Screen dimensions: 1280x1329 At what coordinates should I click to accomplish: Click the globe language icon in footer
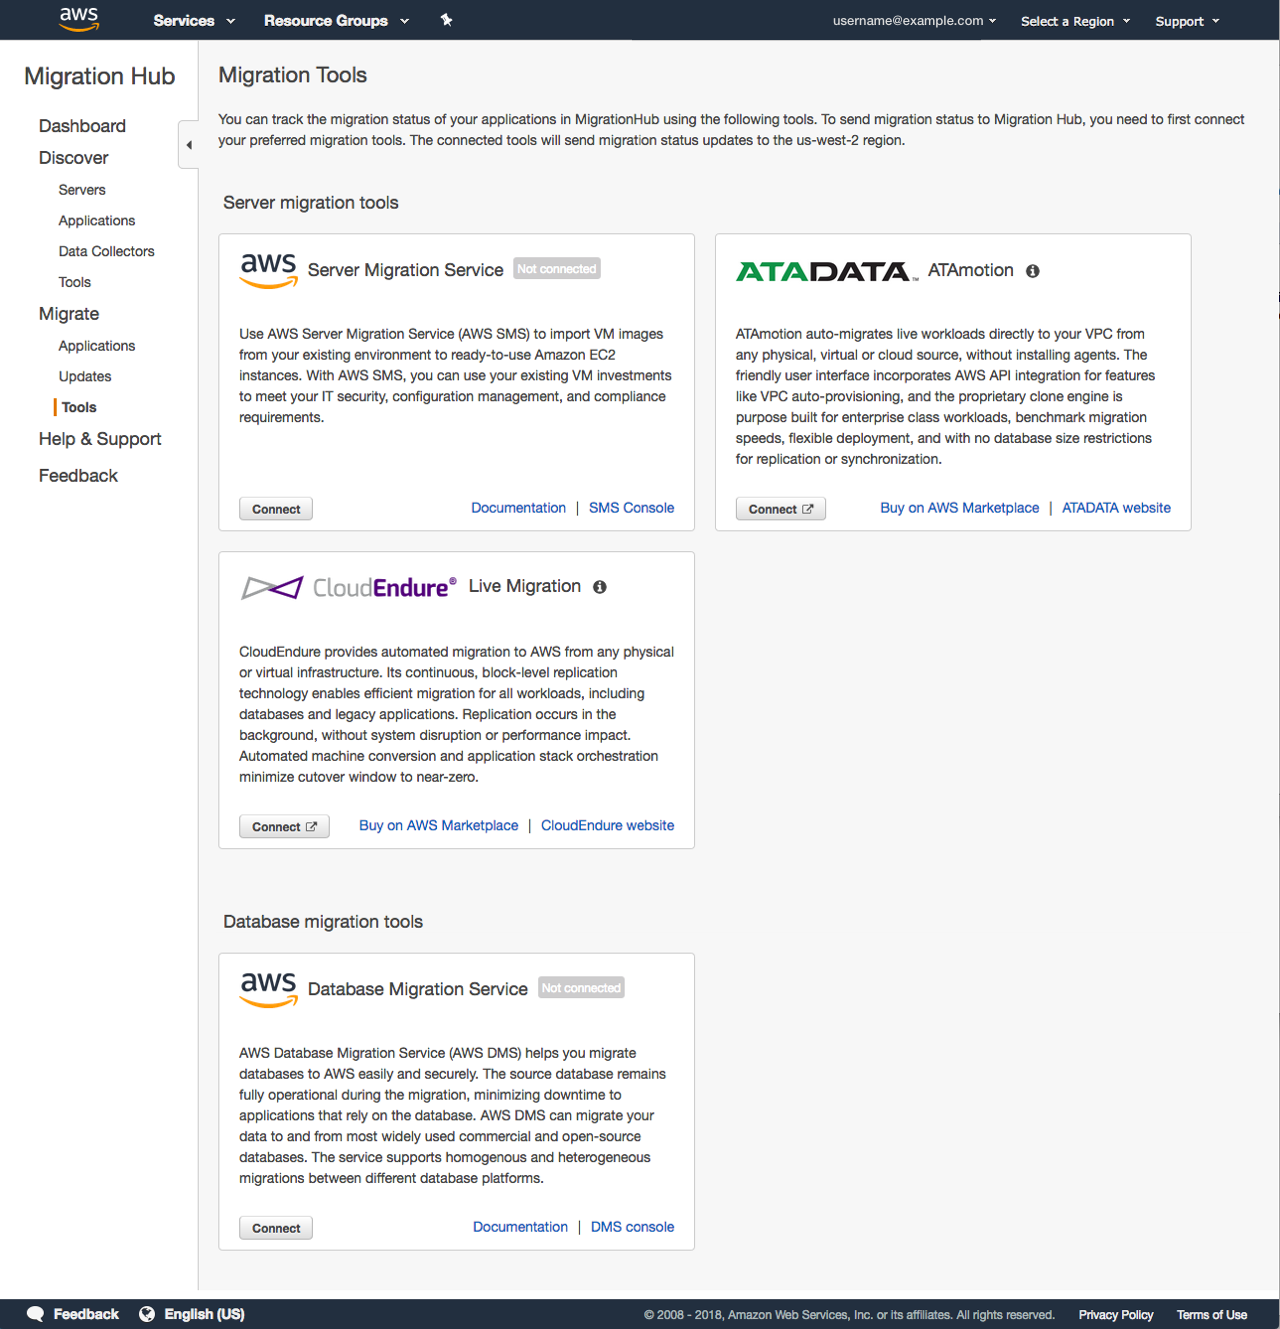coord(147,1314)
